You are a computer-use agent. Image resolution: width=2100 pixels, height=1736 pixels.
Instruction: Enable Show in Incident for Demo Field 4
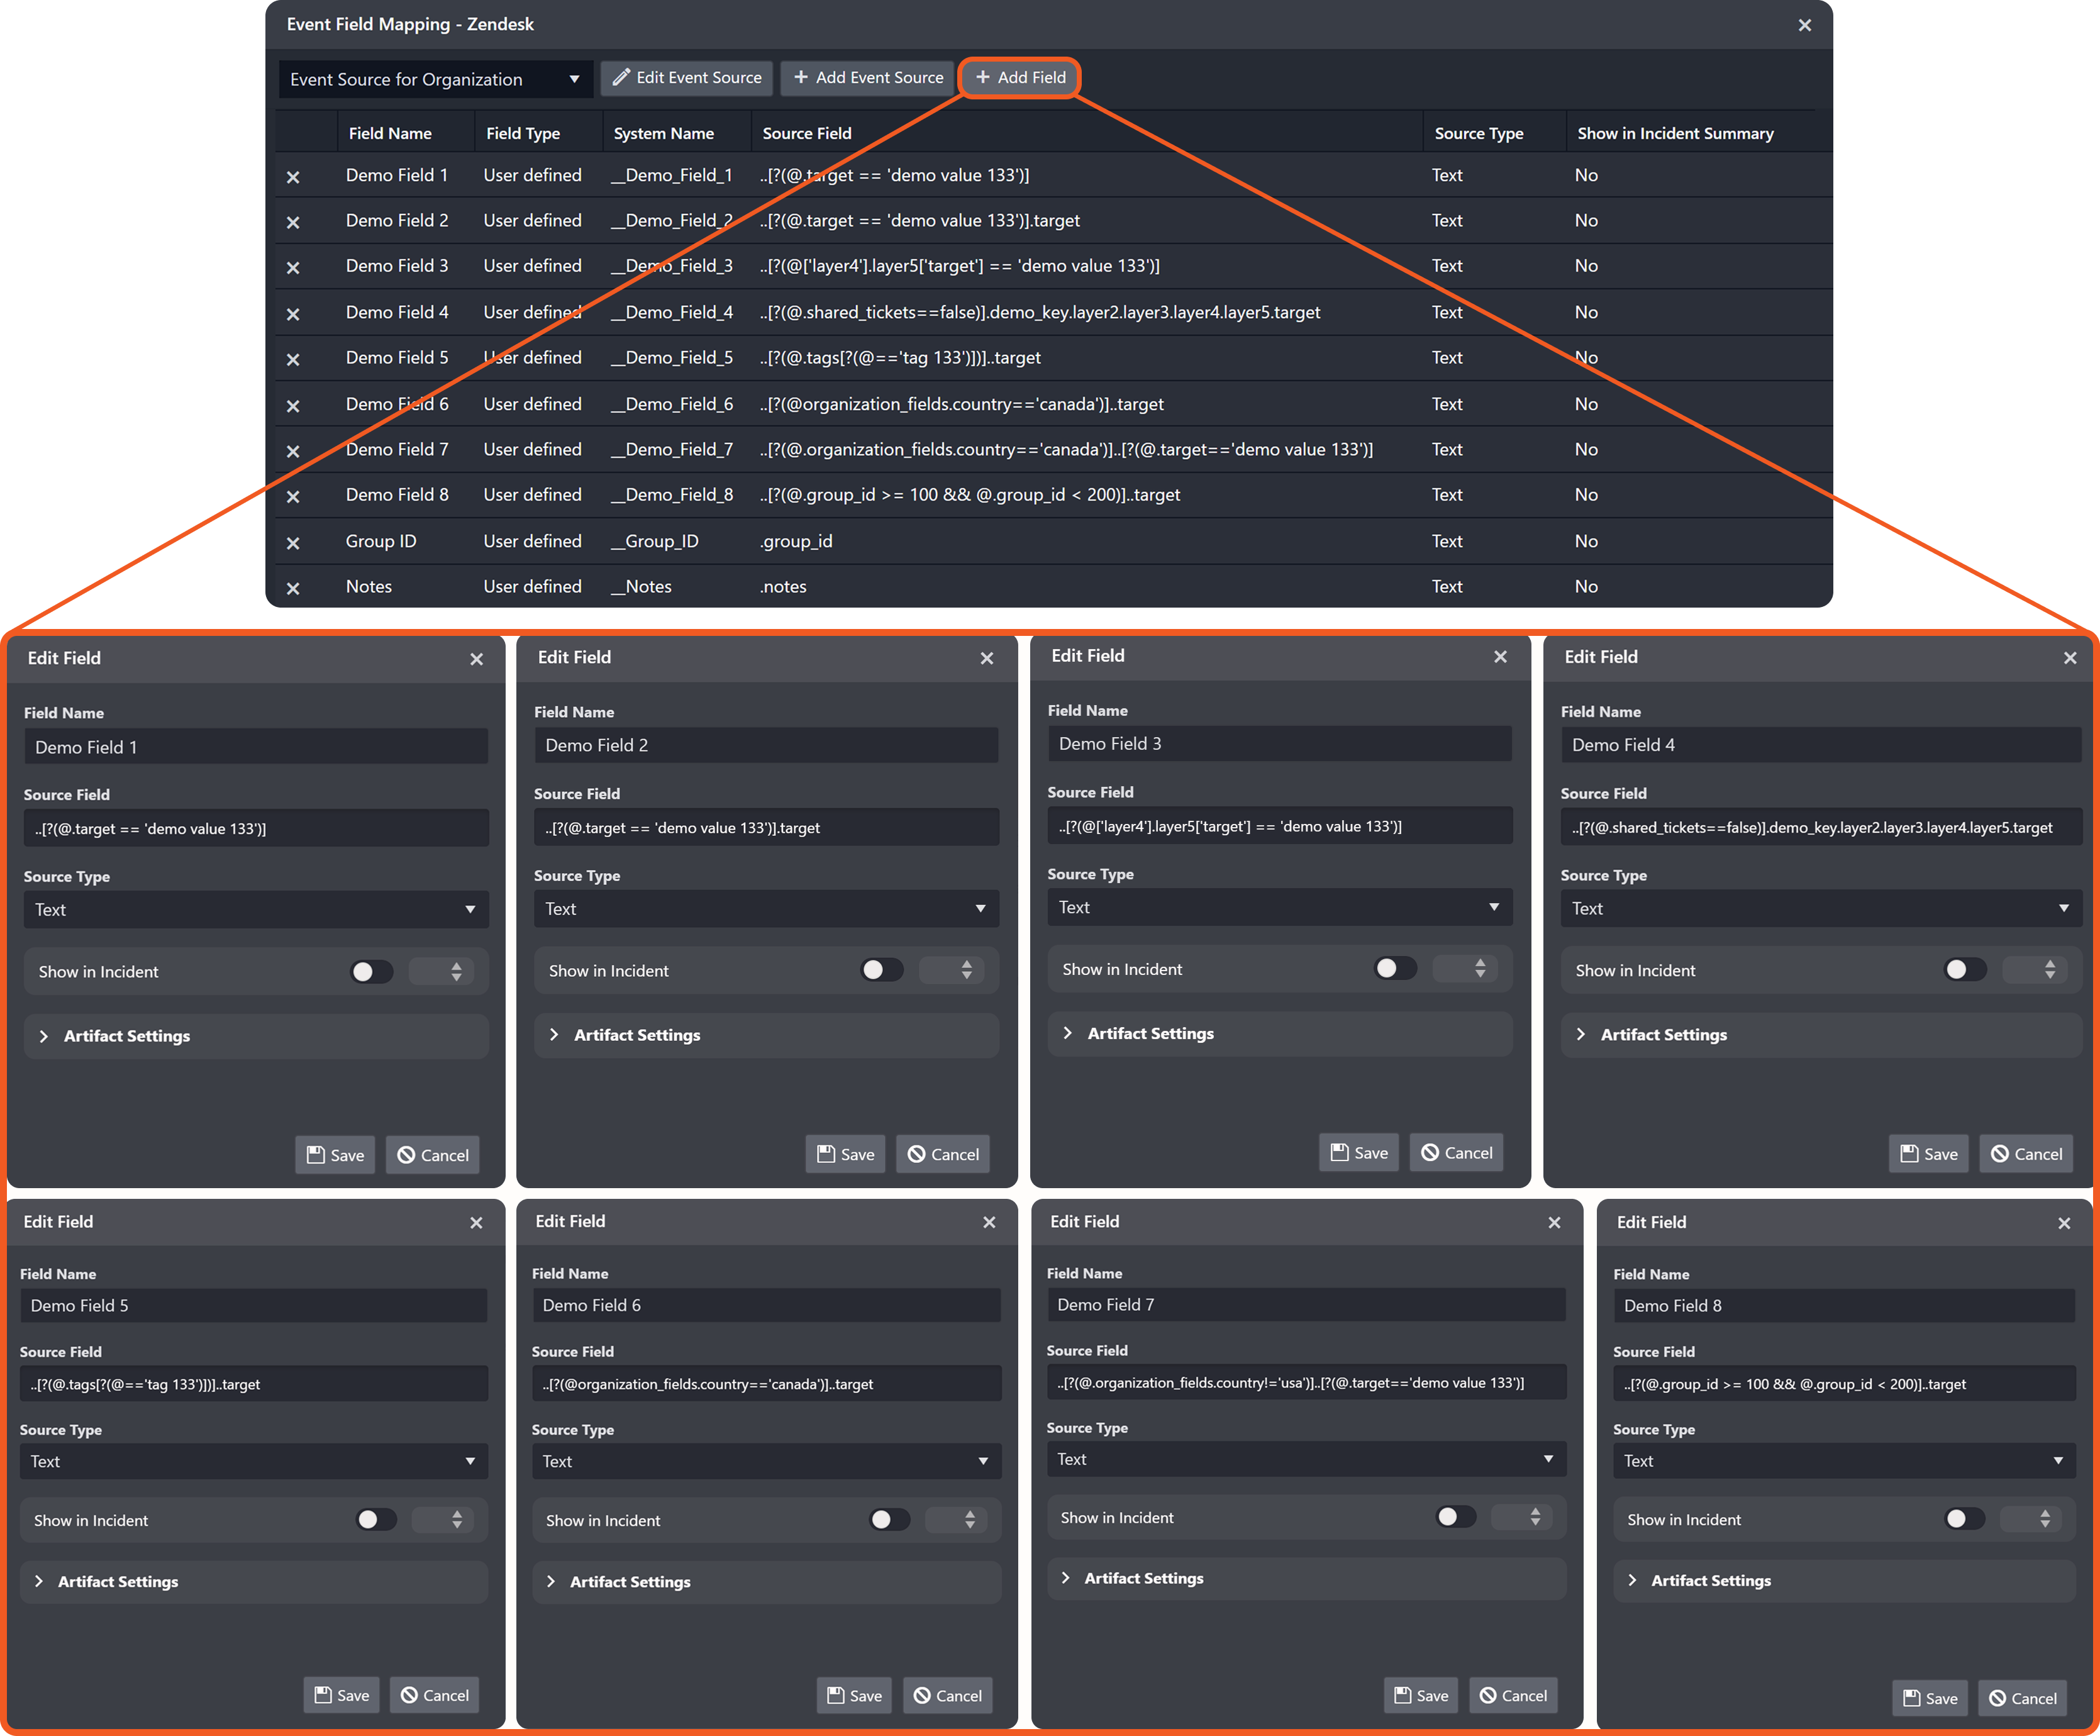tap(1964, 970)
